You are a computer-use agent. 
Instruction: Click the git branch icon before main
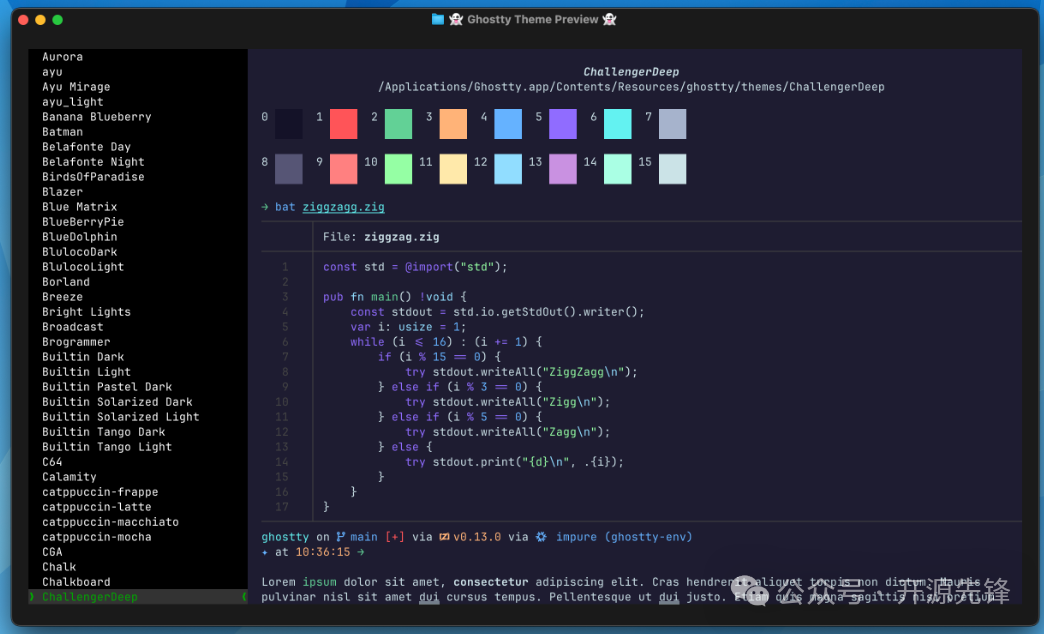(x=340, y=537)
